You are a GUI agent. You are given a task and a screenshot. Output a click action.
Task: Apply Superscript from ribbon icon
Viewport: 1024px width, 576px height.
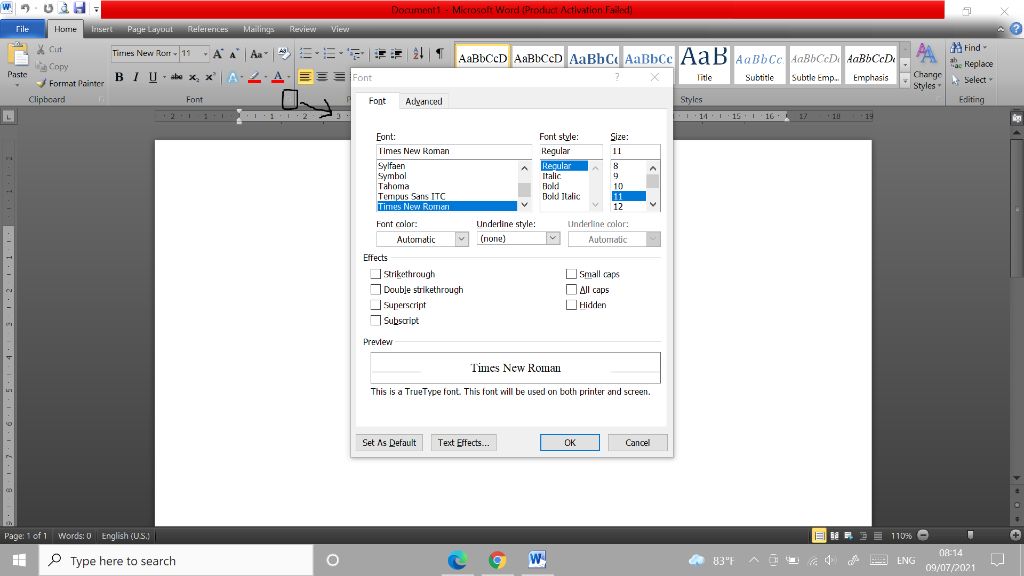210,77
